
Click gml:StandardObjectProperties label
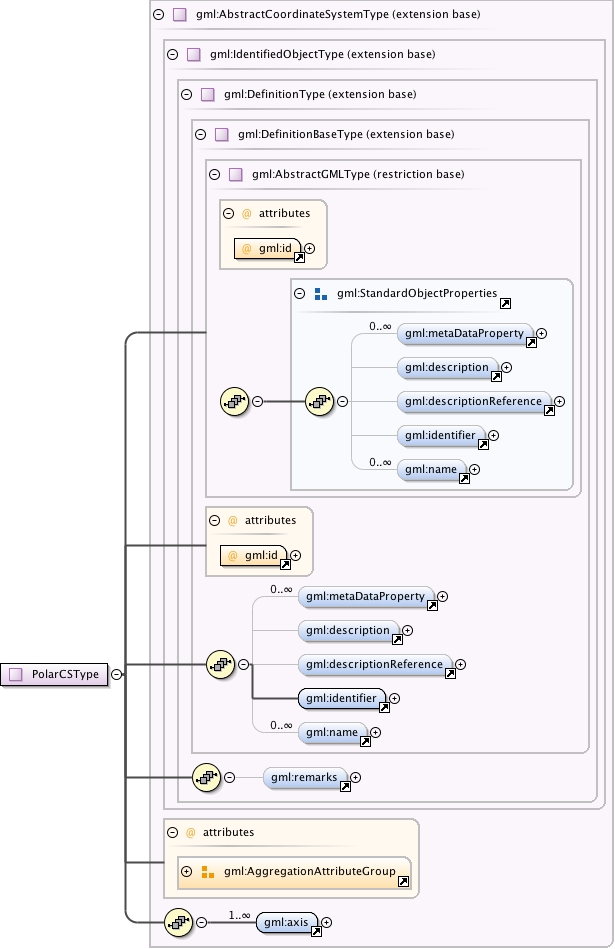[x=417, y=294]
